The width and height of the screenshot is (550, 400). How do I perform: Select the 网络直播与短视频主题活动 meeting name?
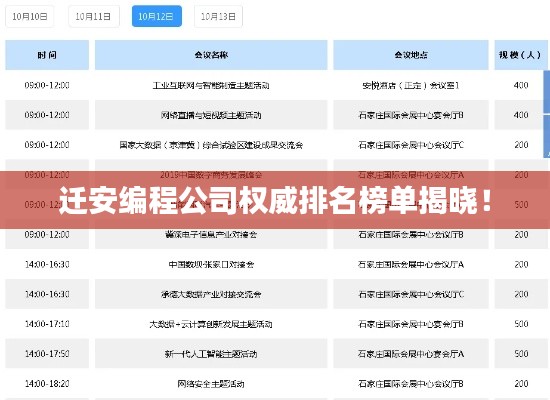(x=211, y=115)
